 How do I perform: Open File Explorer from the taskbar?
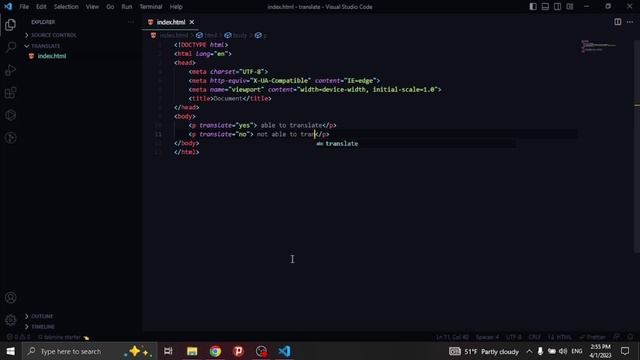pos(192,351)
